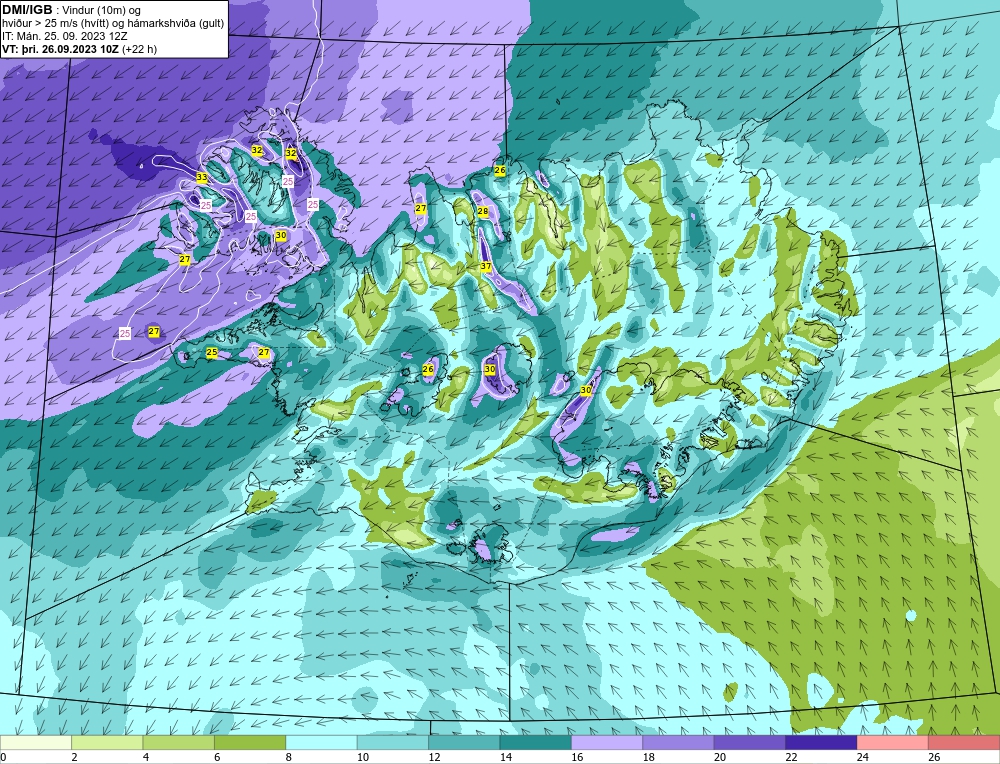Click legend scale number '20'

[720, 757]
